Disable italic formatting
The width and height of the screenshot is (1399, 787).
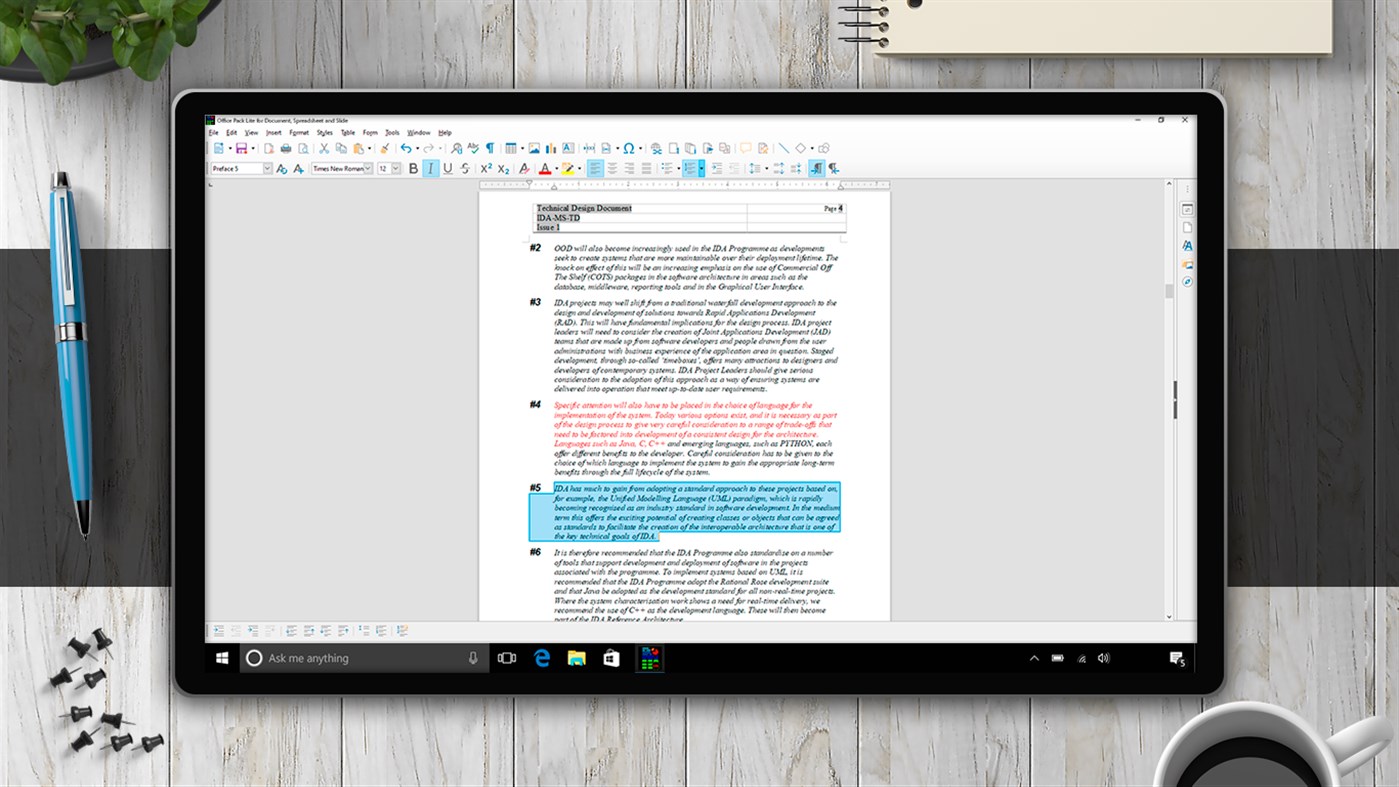[x=431, y=168]
